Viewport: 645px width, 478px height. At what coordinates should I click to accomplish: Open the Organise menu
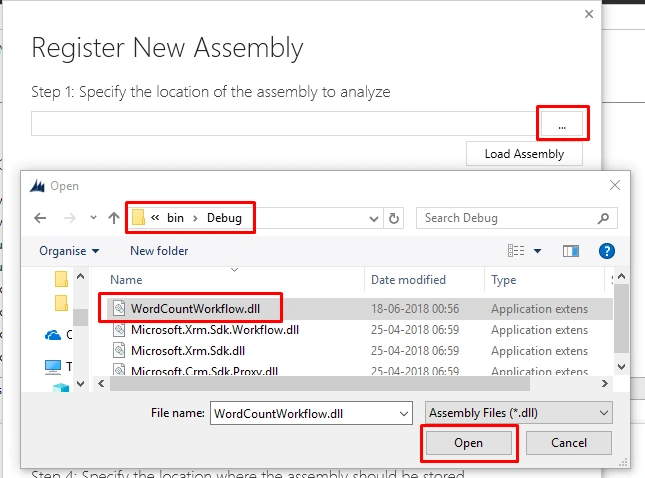pos(69,251)
